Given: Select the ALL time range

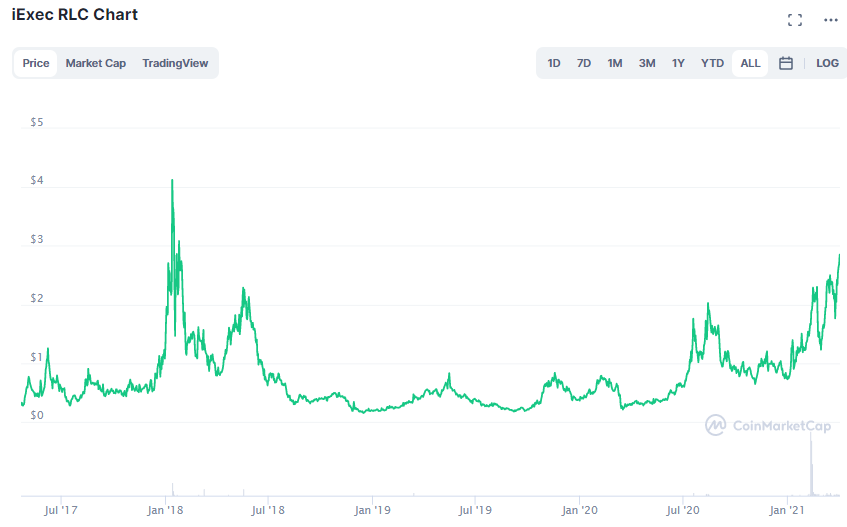Looking at the screenshot, I should coord(750,63).
